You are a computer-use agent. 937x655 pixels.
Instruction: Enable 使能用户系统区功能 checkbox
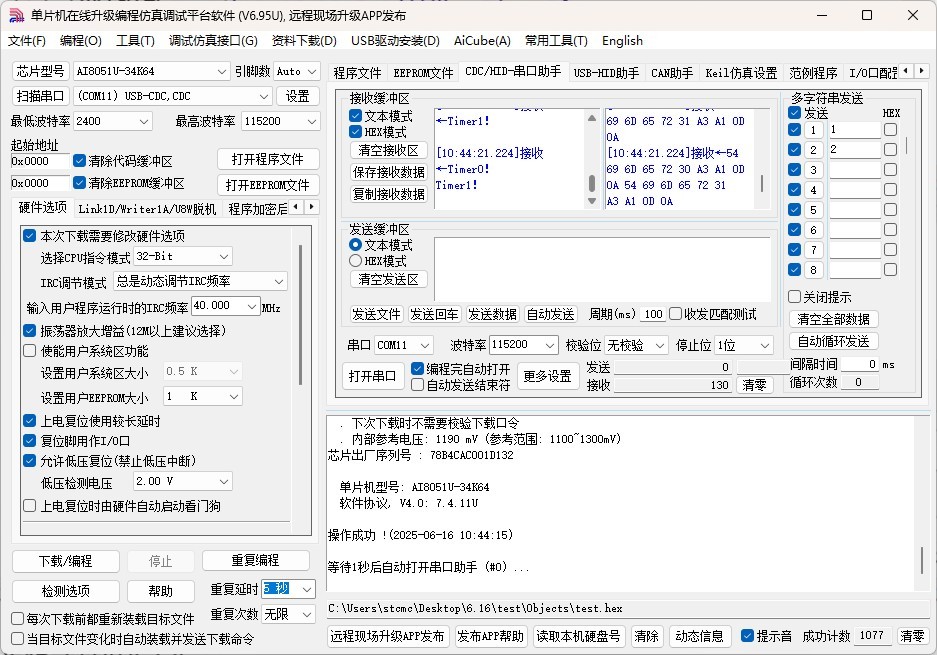[30, 351]
